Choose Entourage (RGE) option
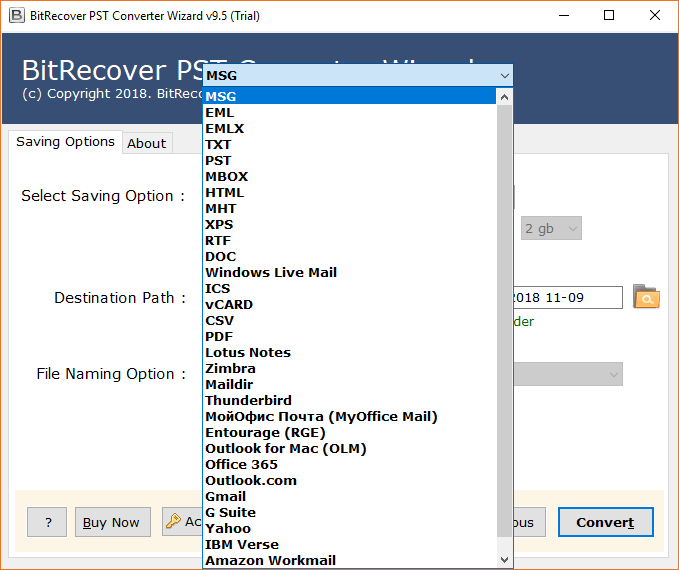 tap(349, 433)
